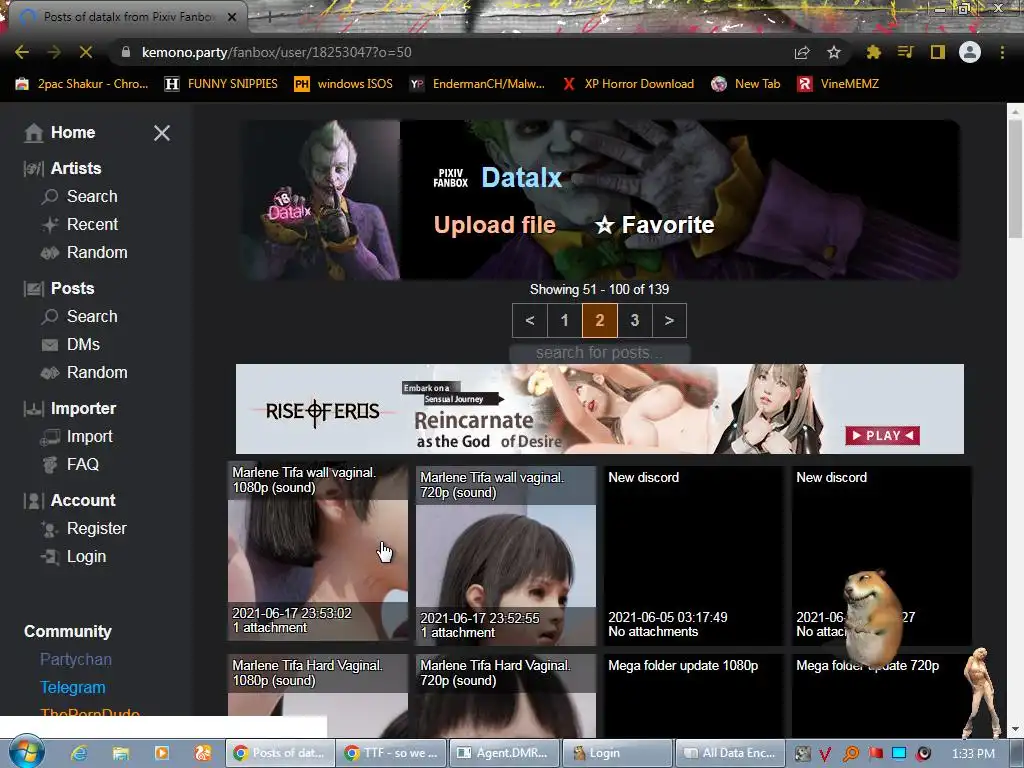
Task: Close the kemono.party browser tab
Action: 232,17
